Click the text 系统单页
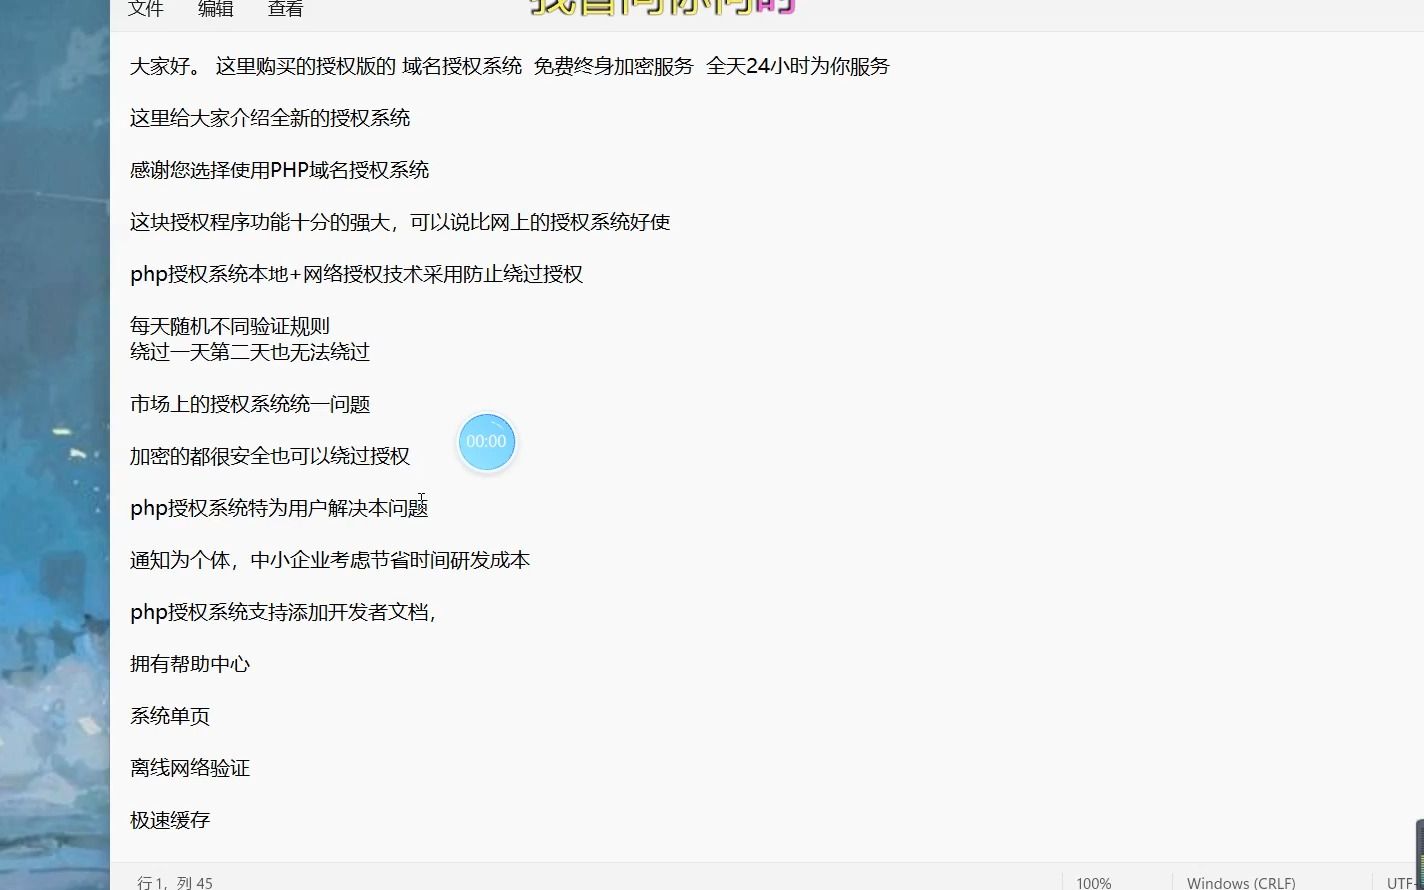The height and width of the screenshot is (890, 1424). (x=168, y=716)
